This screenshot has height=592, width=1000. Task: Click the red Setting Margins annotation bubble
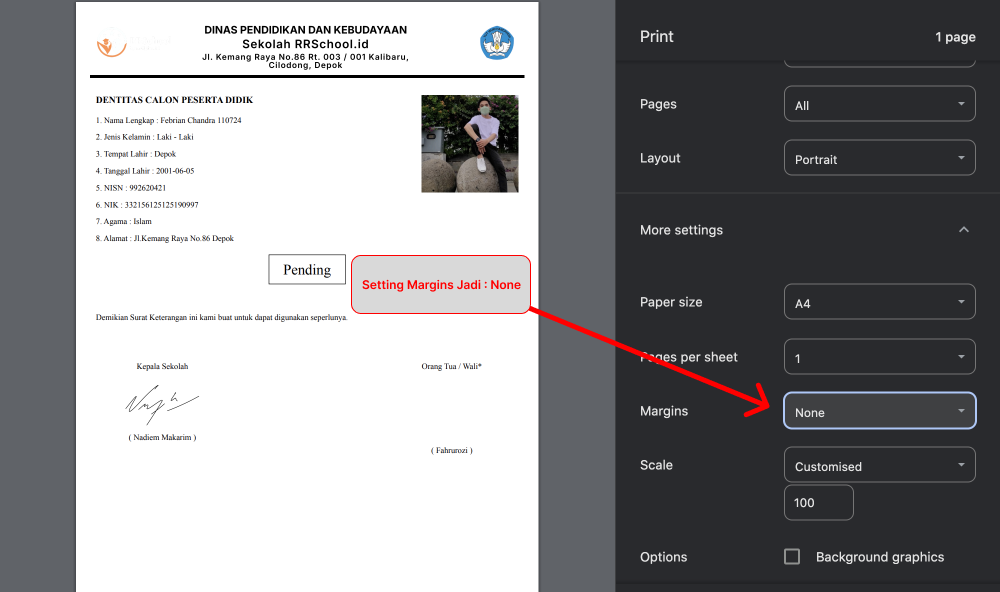point(440,284)
